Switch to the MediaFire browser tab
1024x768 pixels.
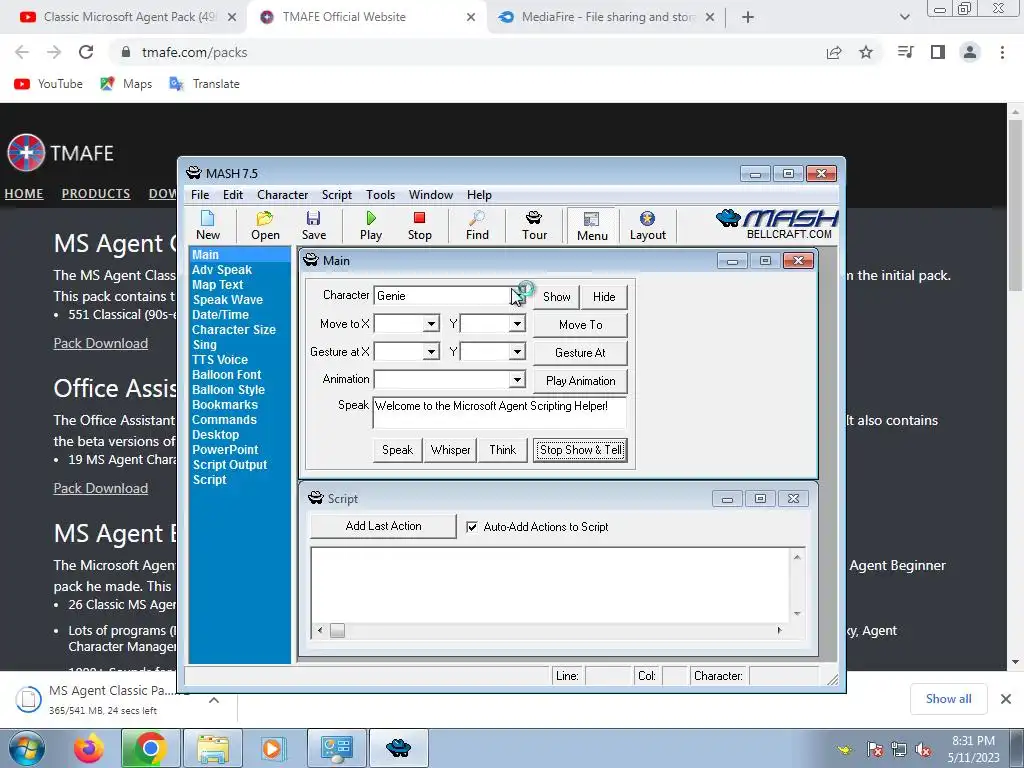pyautogui.click(x=607, y=17)
